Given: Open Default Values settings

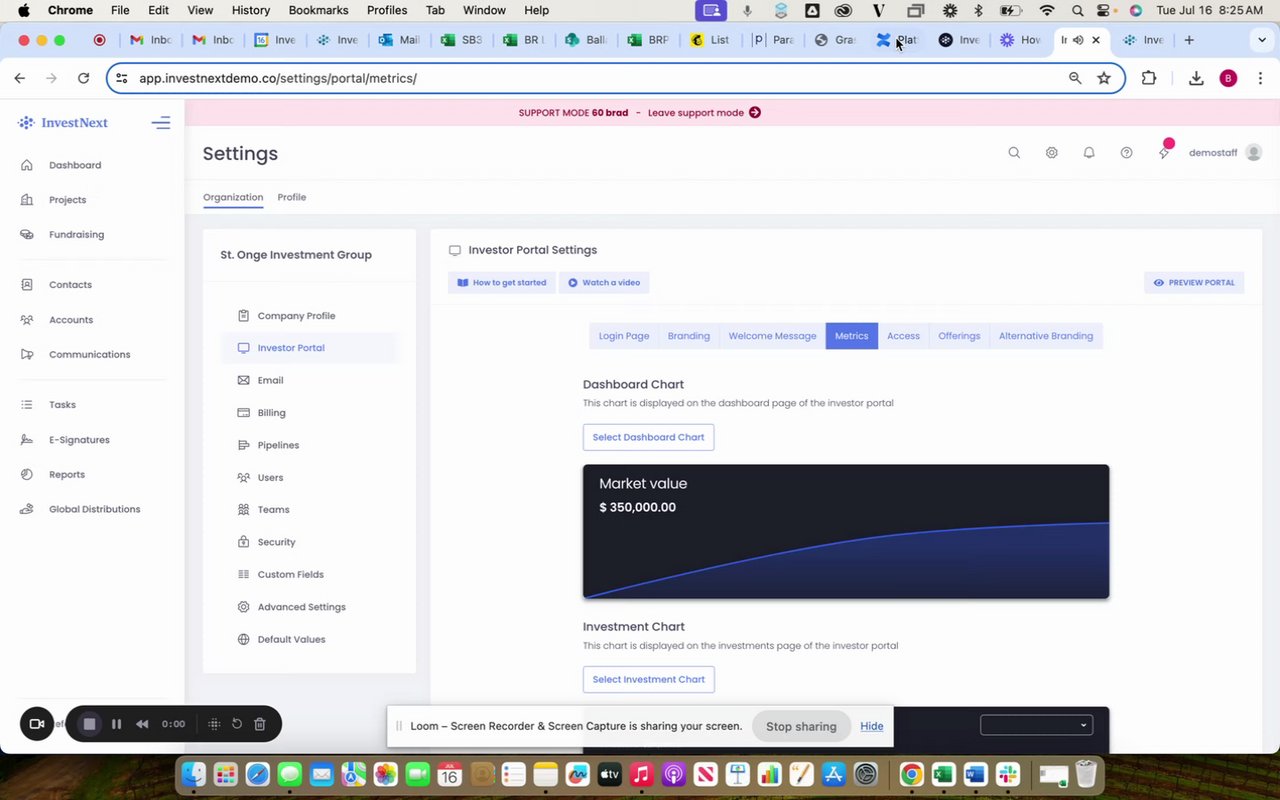Looking at the screenshot, I should (291, 640).
